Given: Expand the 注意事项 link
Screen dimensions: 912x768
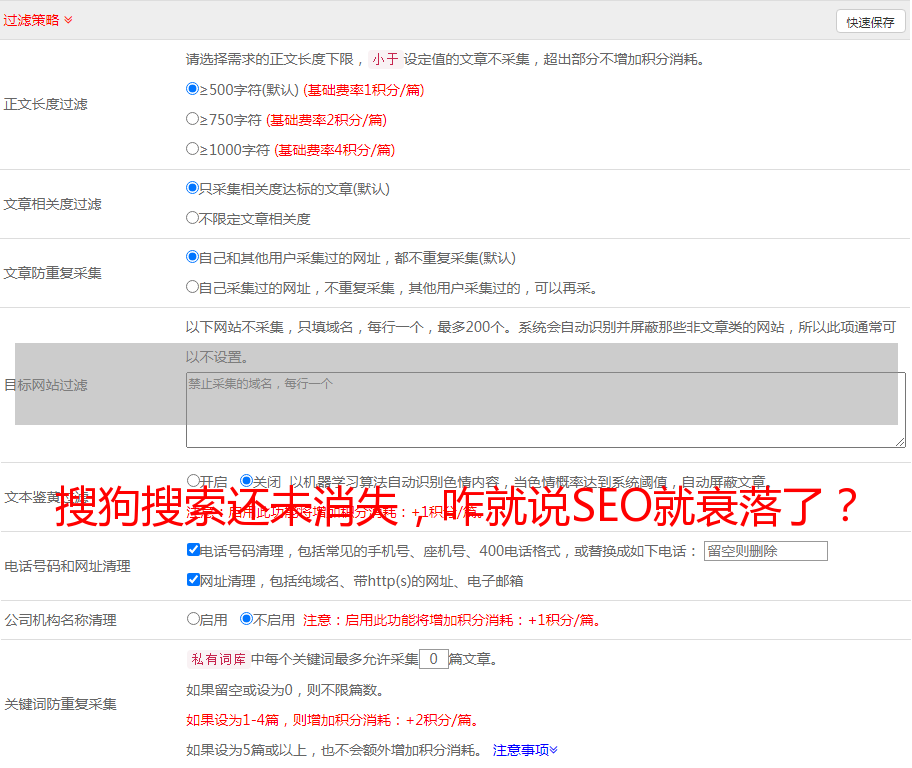Looking at the screenshot, I should [x=525, y=750].
